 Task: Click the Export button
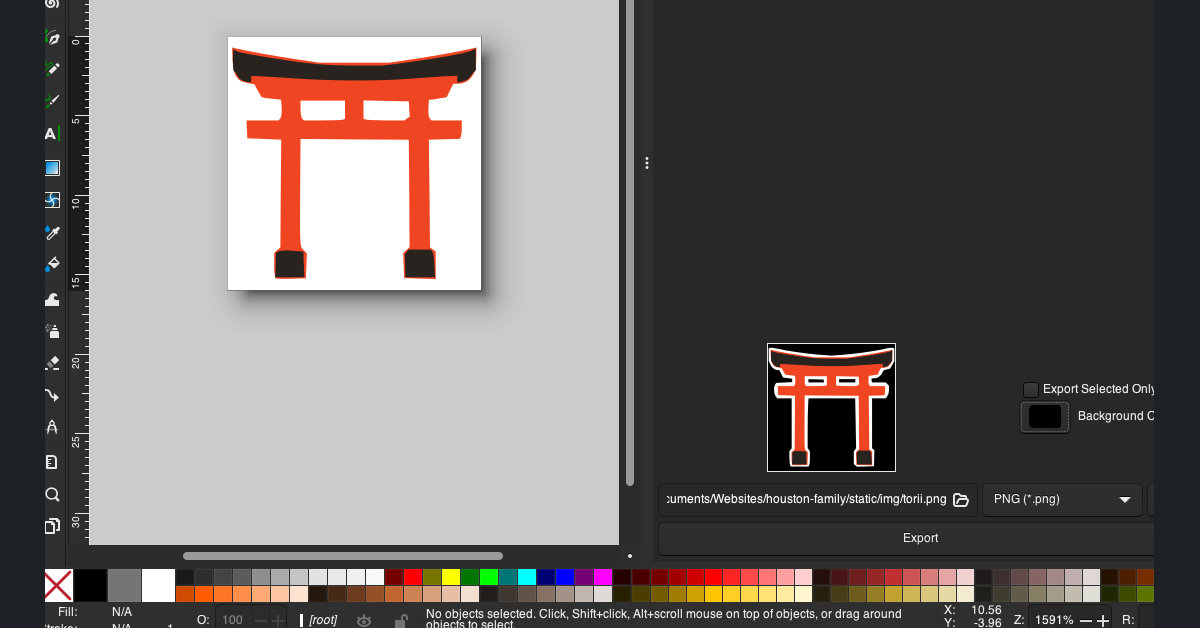[920, 538]
